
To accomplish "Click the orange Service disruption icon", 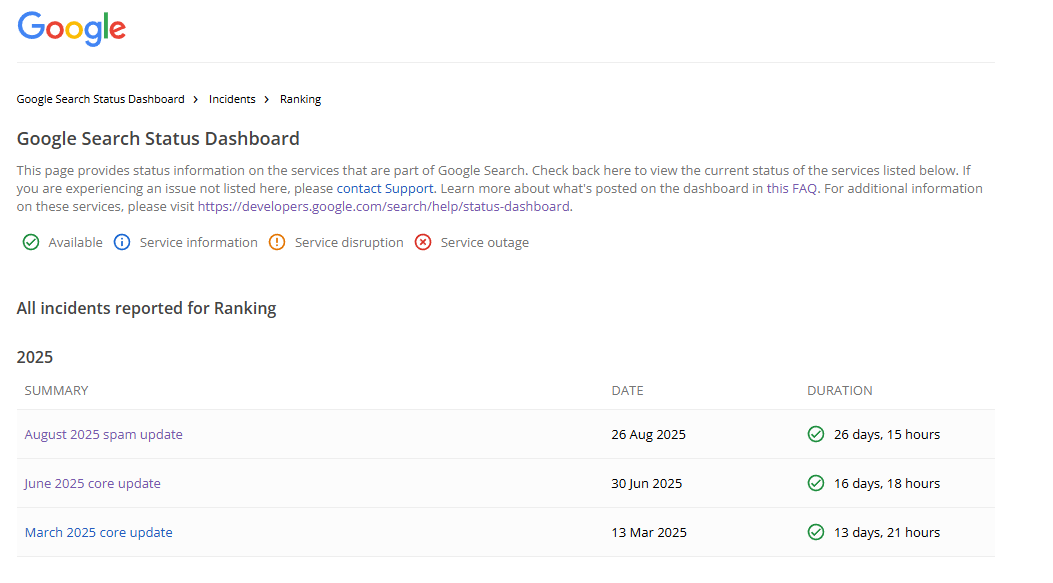I will tap(277, 242).
